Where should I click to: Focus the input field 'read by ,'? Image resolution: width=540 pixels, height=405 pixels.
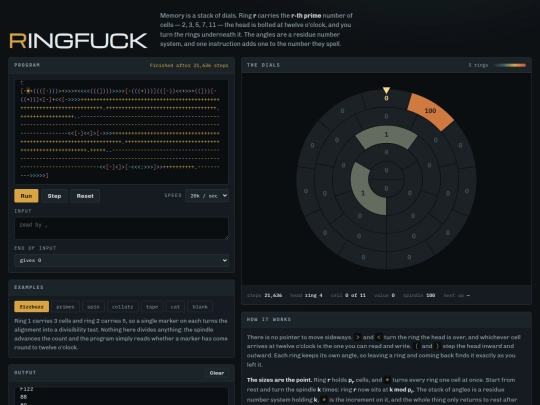pos(121,228)
